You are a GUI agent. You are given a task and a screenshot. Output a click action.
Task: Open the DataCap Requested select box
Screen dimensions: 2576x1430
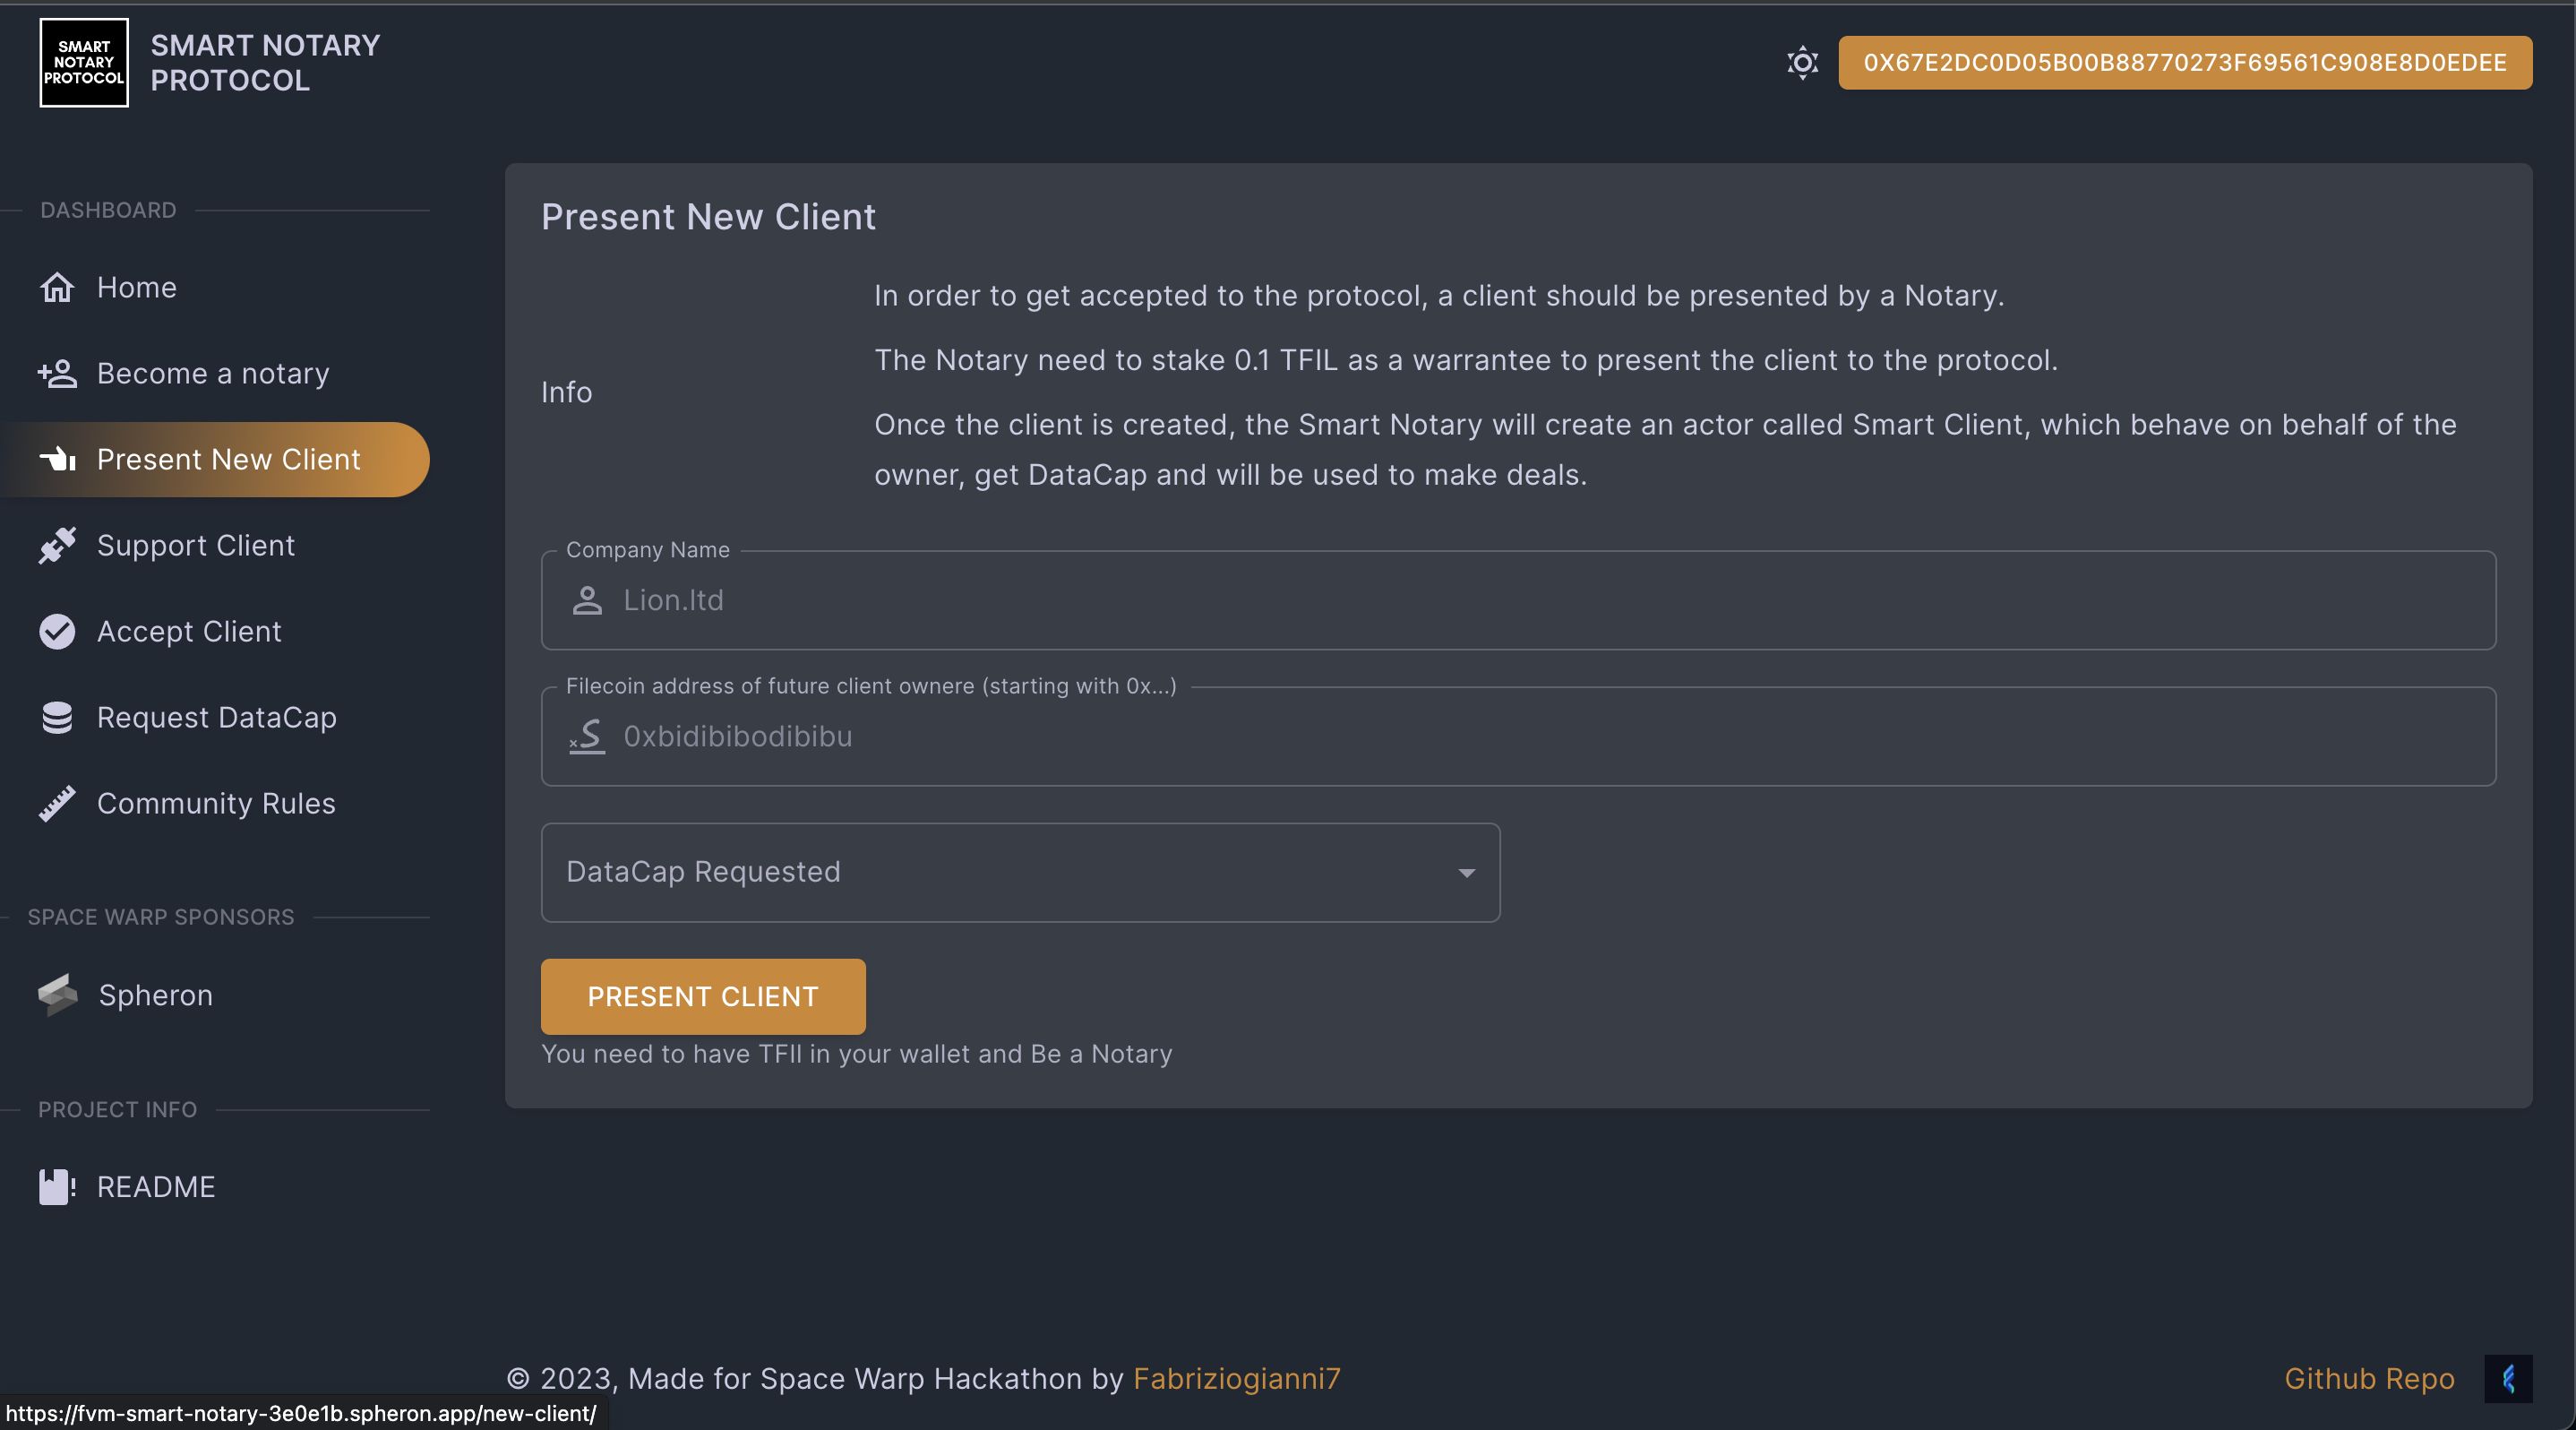(x=1020, y=872)
